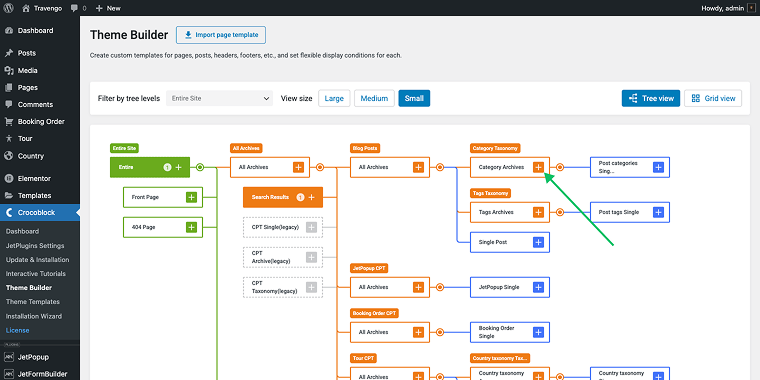Open Booking Order menu item
The image size is (760, 380).
(40, 122)
